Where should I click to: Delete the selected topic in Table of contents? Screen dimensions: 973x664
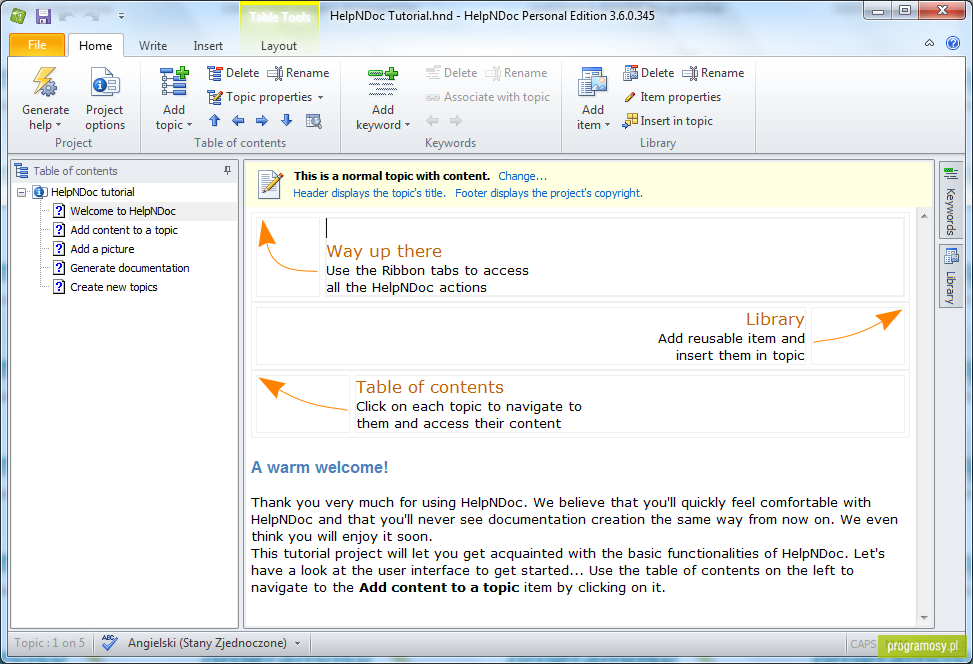233,73
